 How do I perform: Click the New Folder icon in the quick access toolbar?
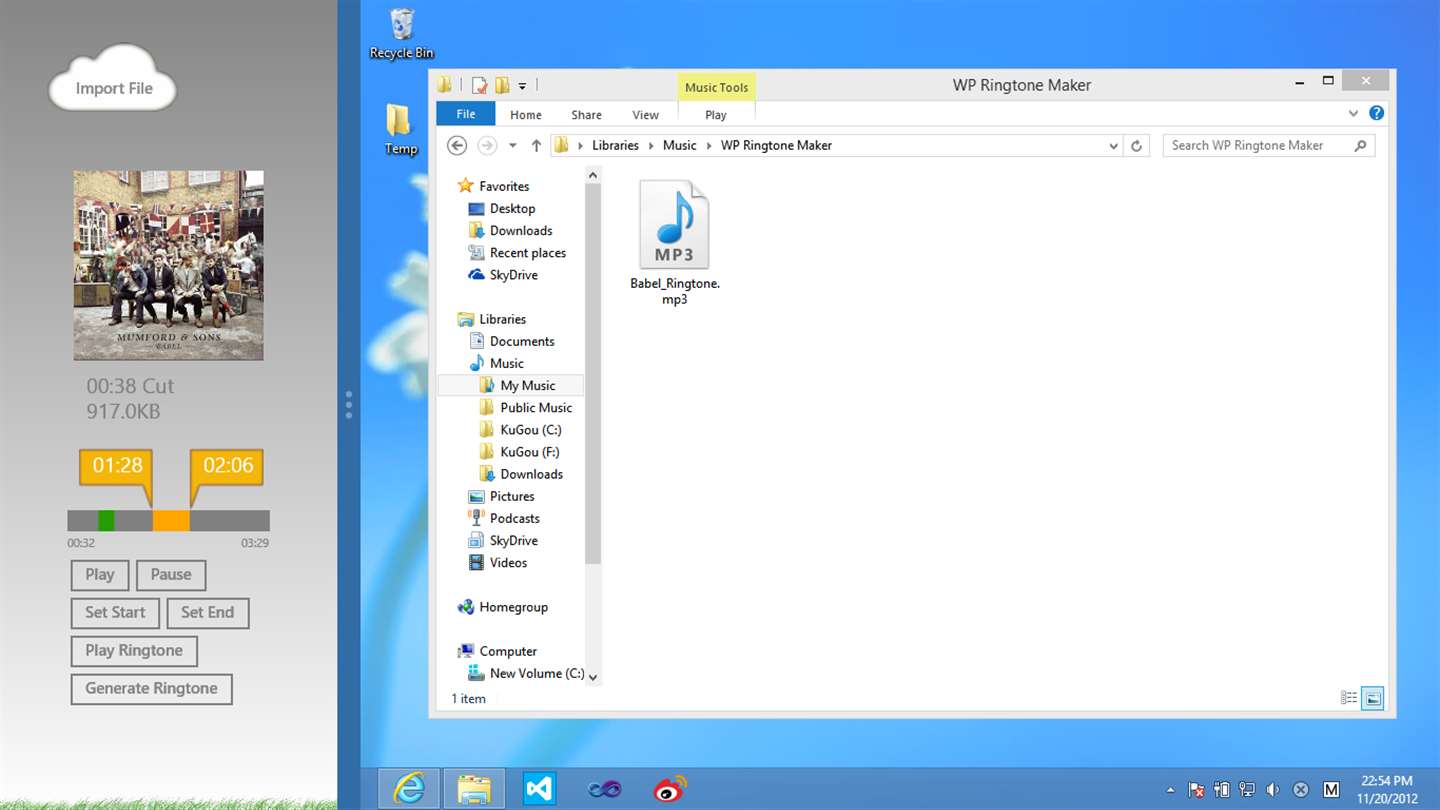pyautogui.click(x=502, y=85)
